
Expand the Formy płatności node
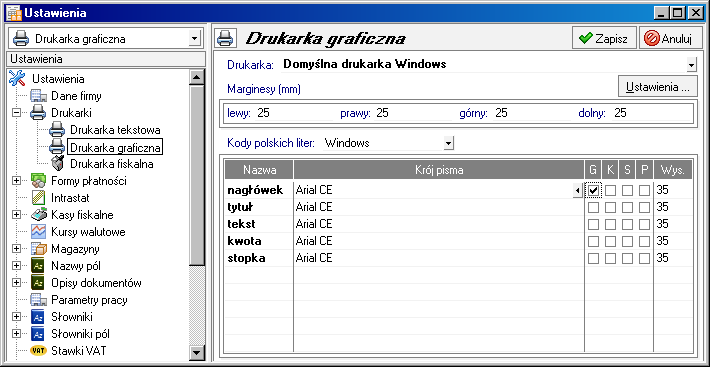(17, 181)
